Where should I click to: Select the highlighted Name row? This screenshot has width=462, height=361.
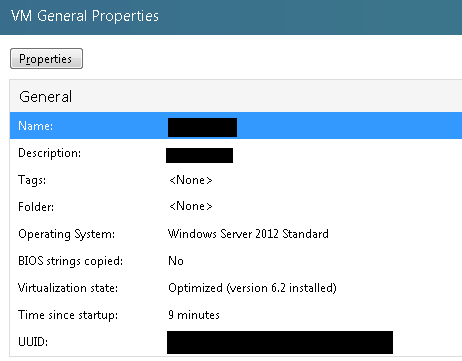[x=236, y=126]
